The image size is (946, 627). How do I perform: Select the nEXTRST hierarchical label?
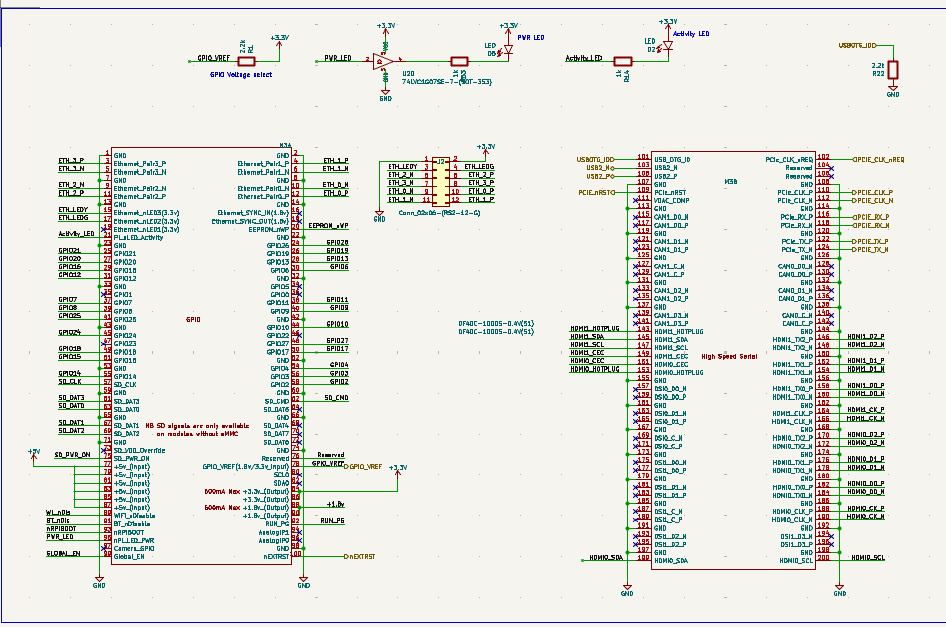359,556
